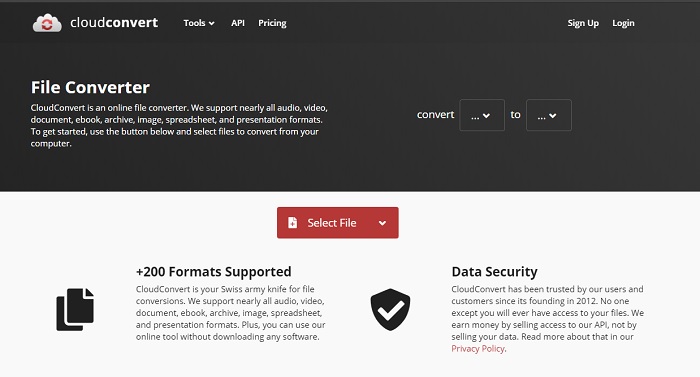Click the cloudconvert brand name text
The width and height of the screenshot is (700, 377).
[x=114, y=23]
